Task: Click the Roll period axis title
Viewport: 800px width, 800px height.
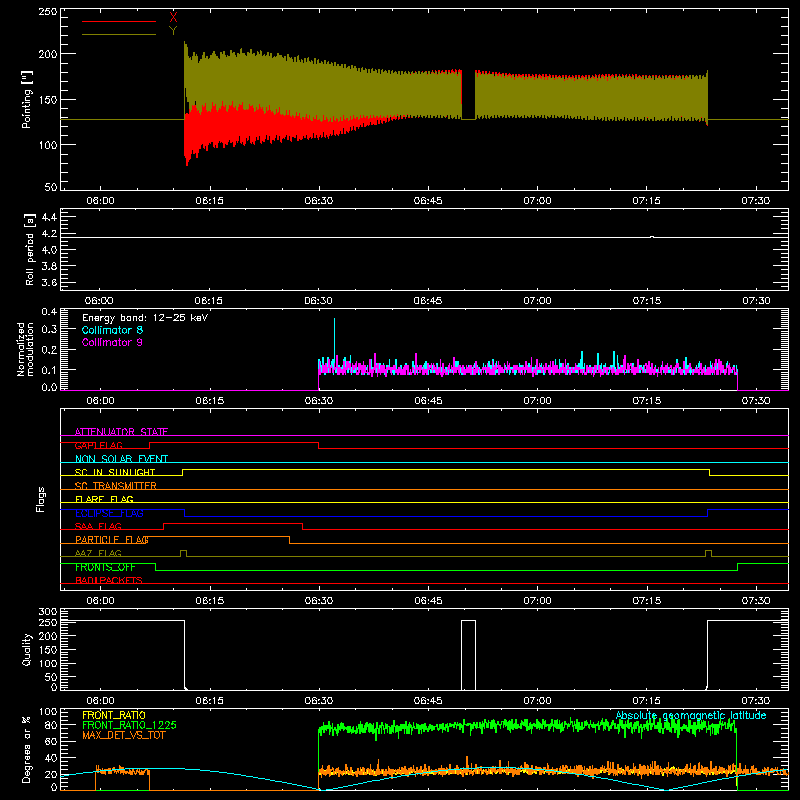Action: coord(30,249)
